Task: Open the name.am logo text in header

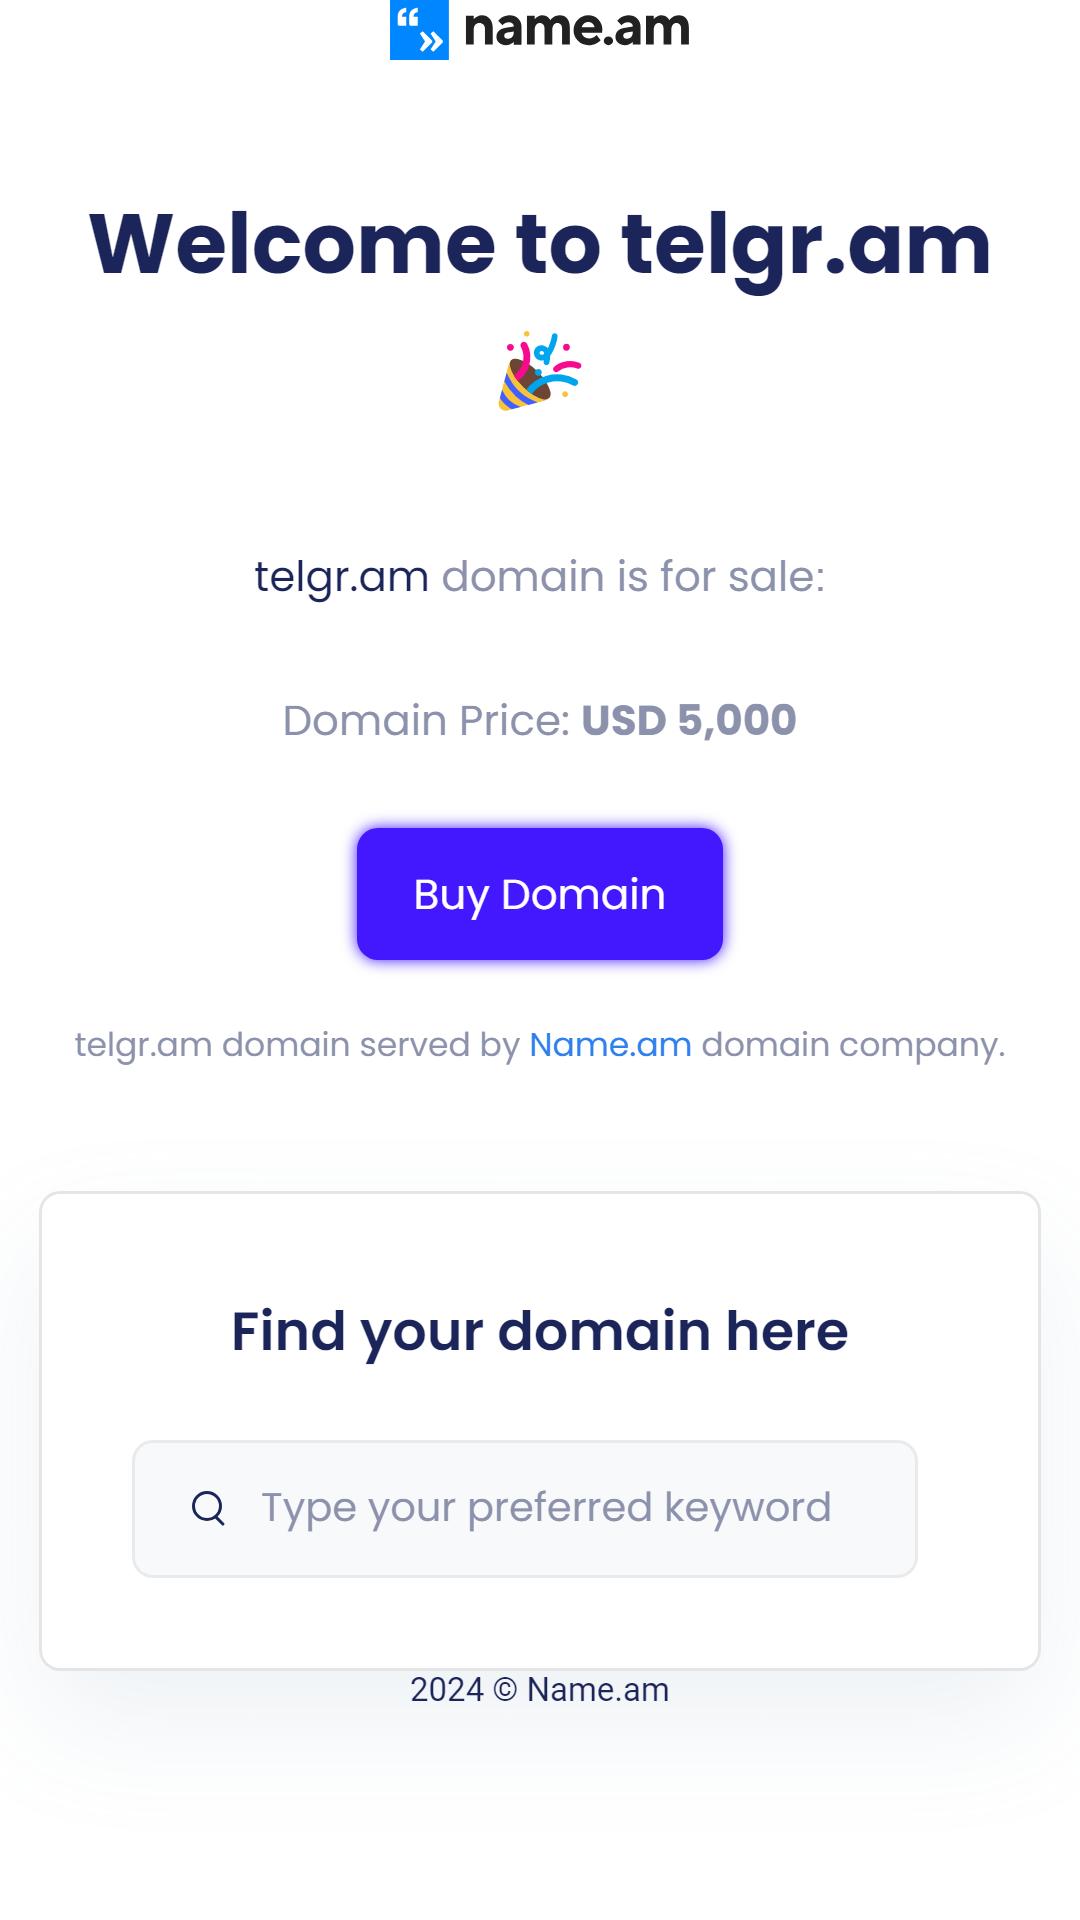Action: 577,28
